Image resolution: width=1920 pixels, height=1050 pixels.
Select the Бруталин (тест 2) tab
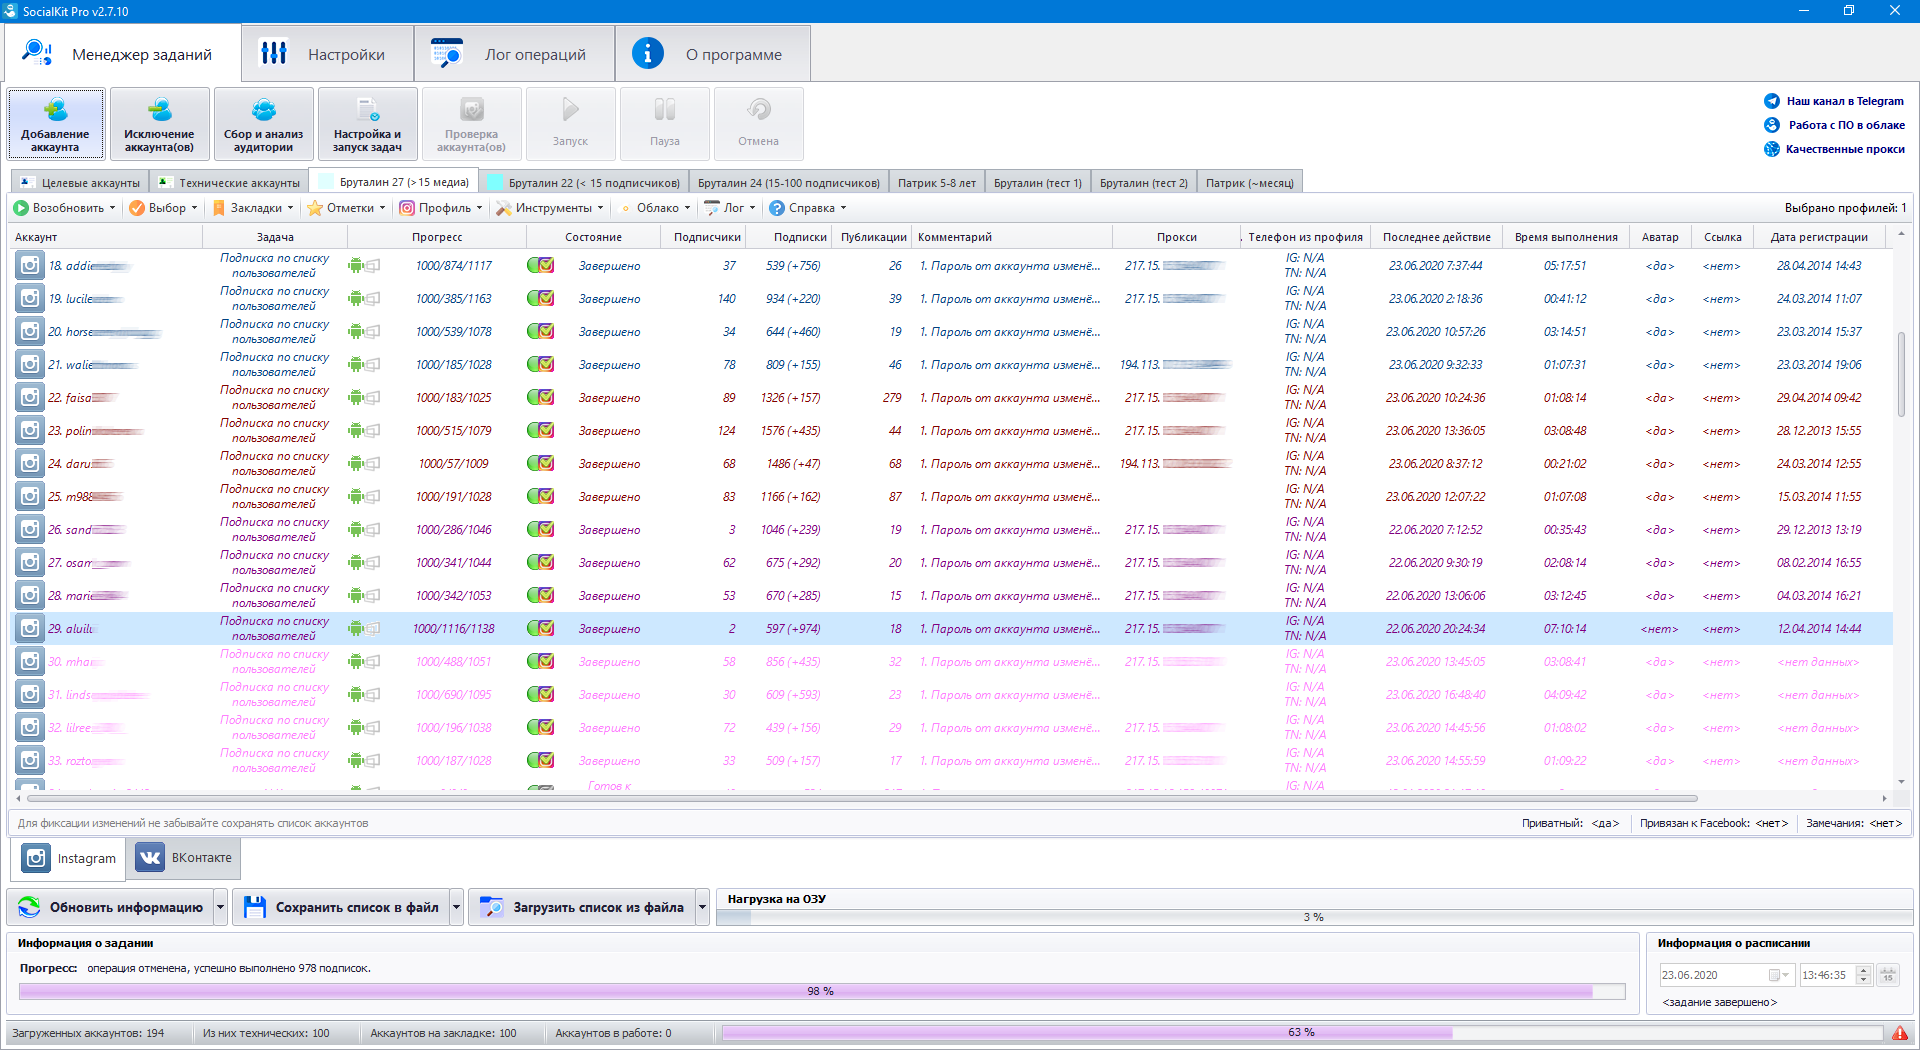click(1143, 183)
